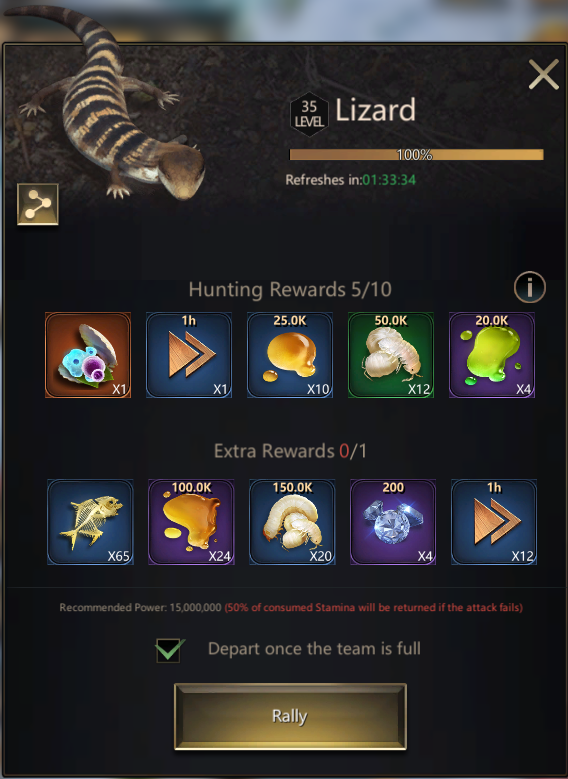Tap the 150.0K larvae X20 extra reward
The height and width of the screenshot is (779, 568).
pos(292,522)
